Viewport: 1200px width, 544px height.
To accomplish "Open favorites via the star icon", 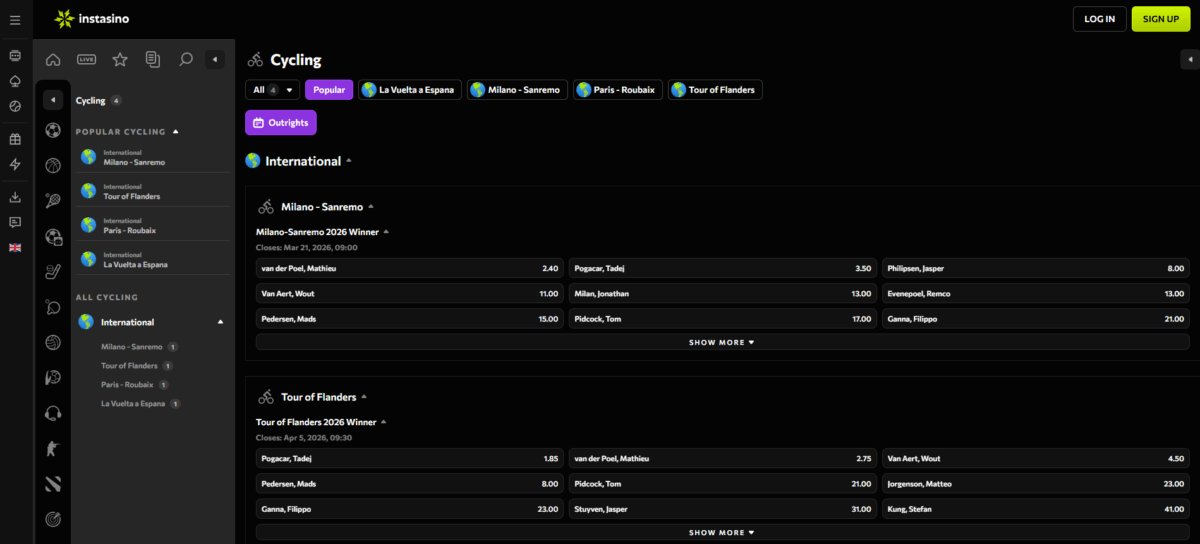I will [120, 60].
